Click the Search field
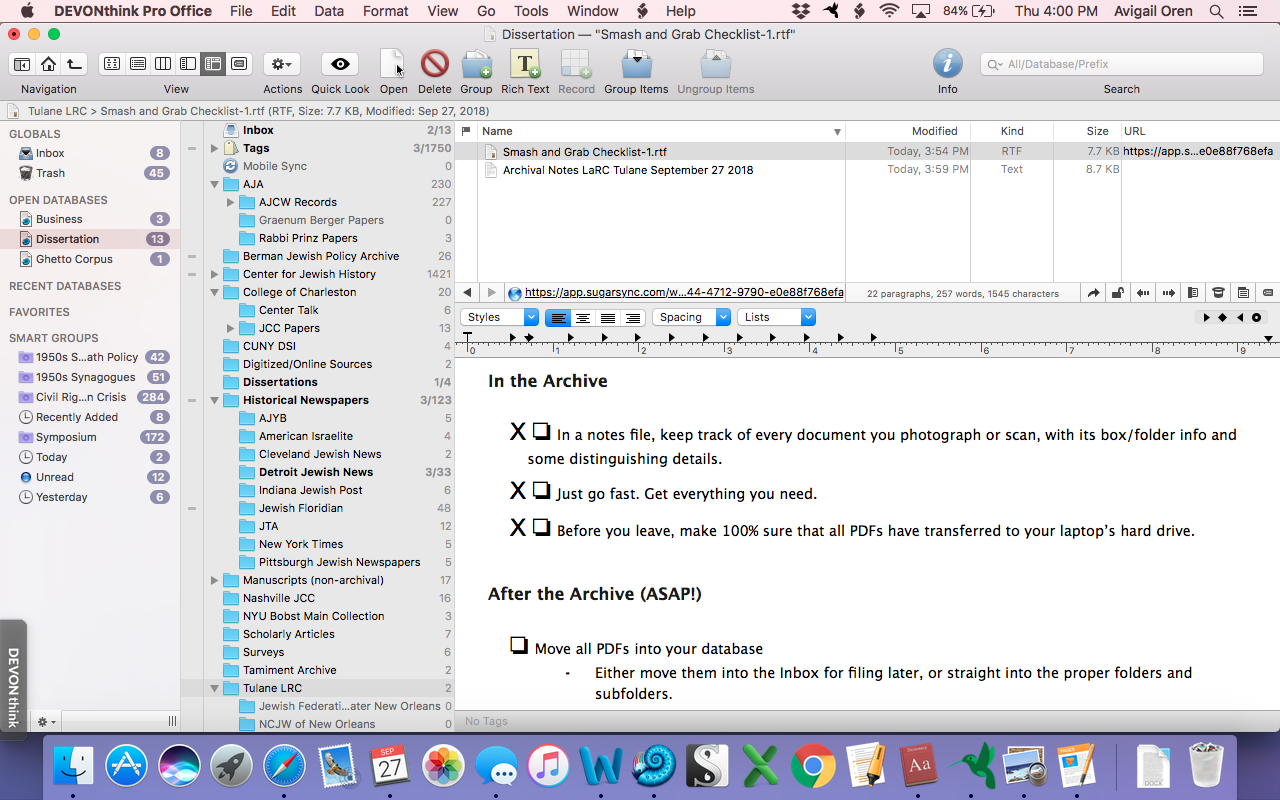The width and height of the screenshot is (1280, 800). (1122, 64)
